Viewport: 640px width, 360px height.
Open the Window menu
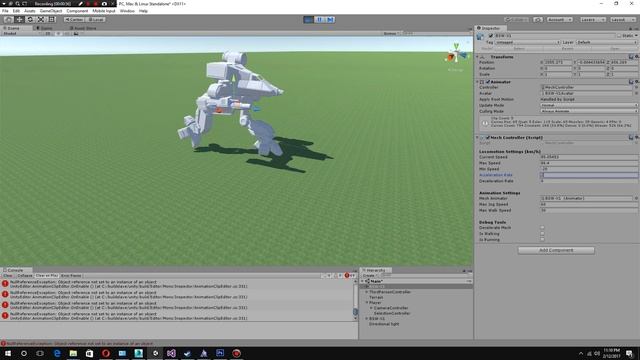127,11
